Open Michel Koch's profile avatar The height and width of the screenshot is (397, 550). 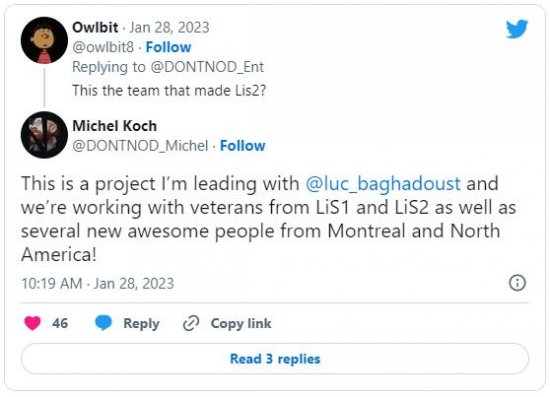[44, 135]
